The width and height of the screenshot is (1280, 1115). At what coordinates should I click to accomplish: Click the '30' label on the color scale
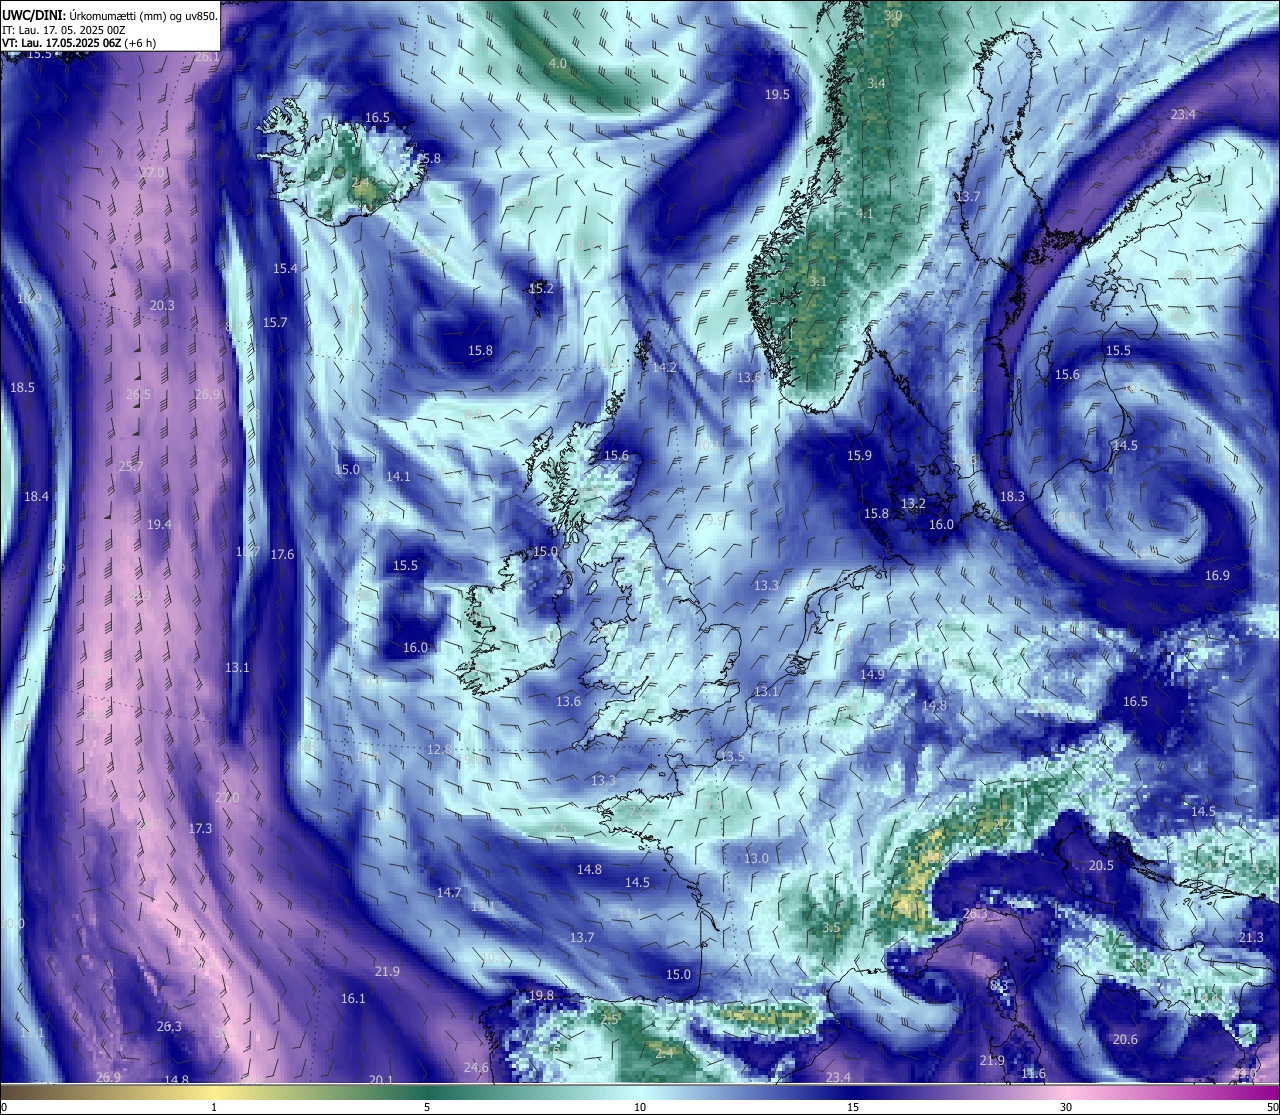pos(1066,1106)
